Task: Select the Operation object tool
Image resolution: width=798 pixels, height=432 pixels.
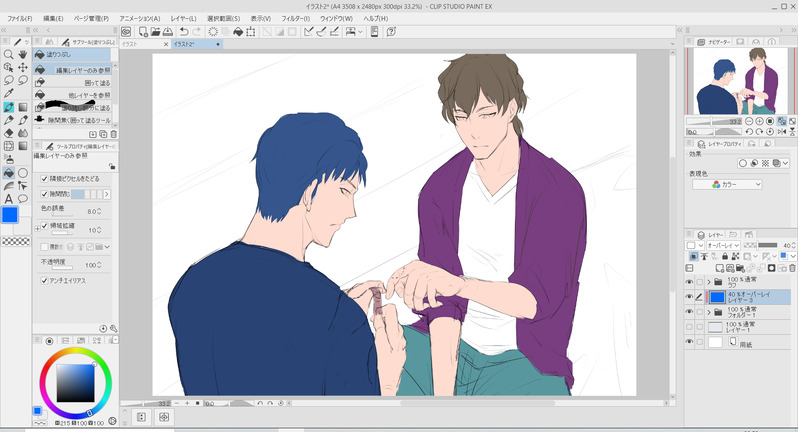Action: click(x=8, y=67)
